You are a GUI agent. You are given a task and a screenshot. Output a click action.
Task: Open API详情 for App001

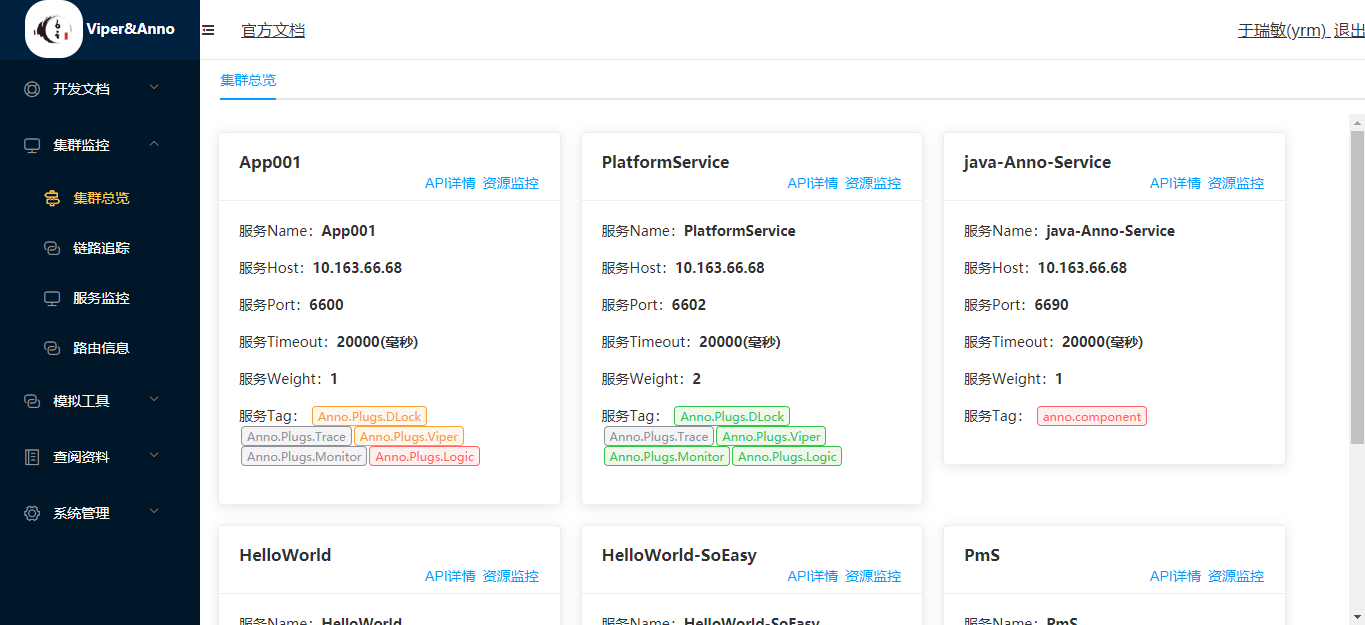pos(450,183)
